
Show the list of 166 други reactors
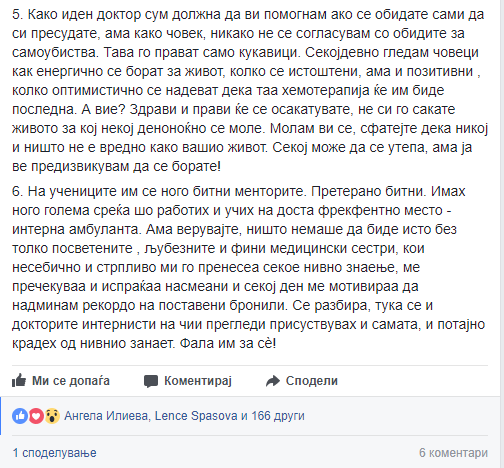[x=278, y=416]
